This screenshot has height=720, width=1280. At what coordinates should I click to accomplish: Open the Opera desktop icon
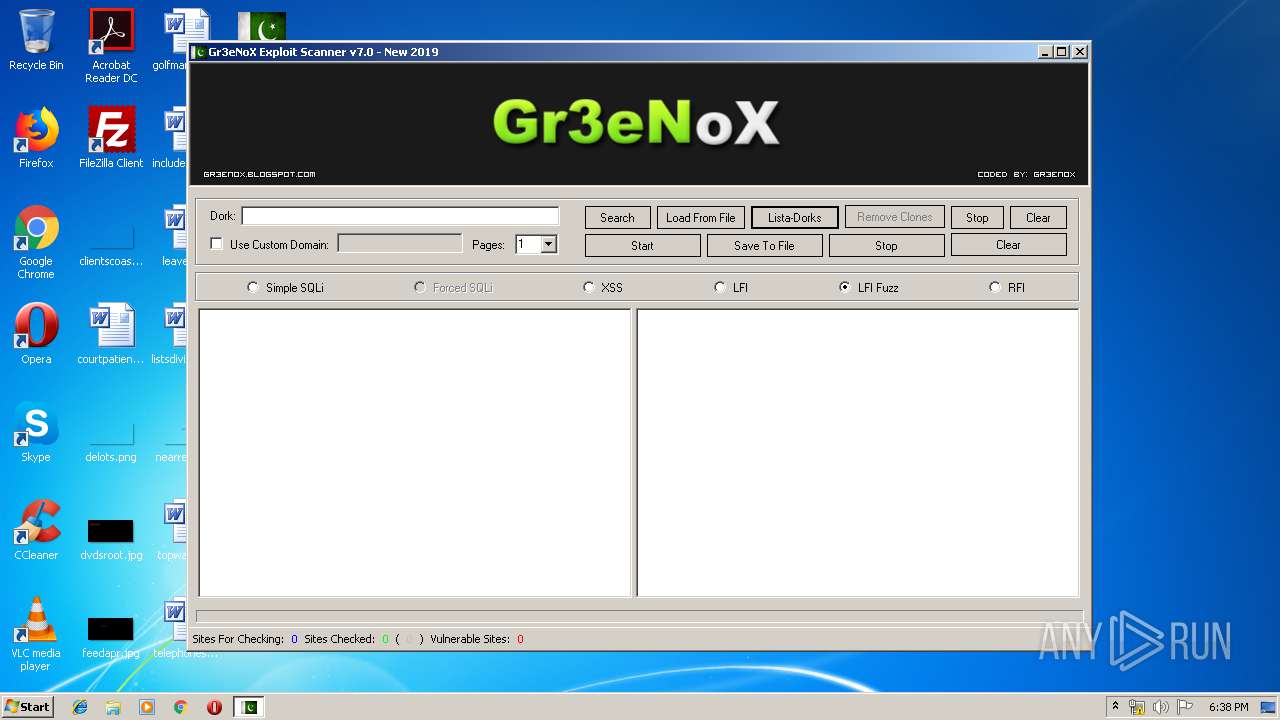[36, 334]
